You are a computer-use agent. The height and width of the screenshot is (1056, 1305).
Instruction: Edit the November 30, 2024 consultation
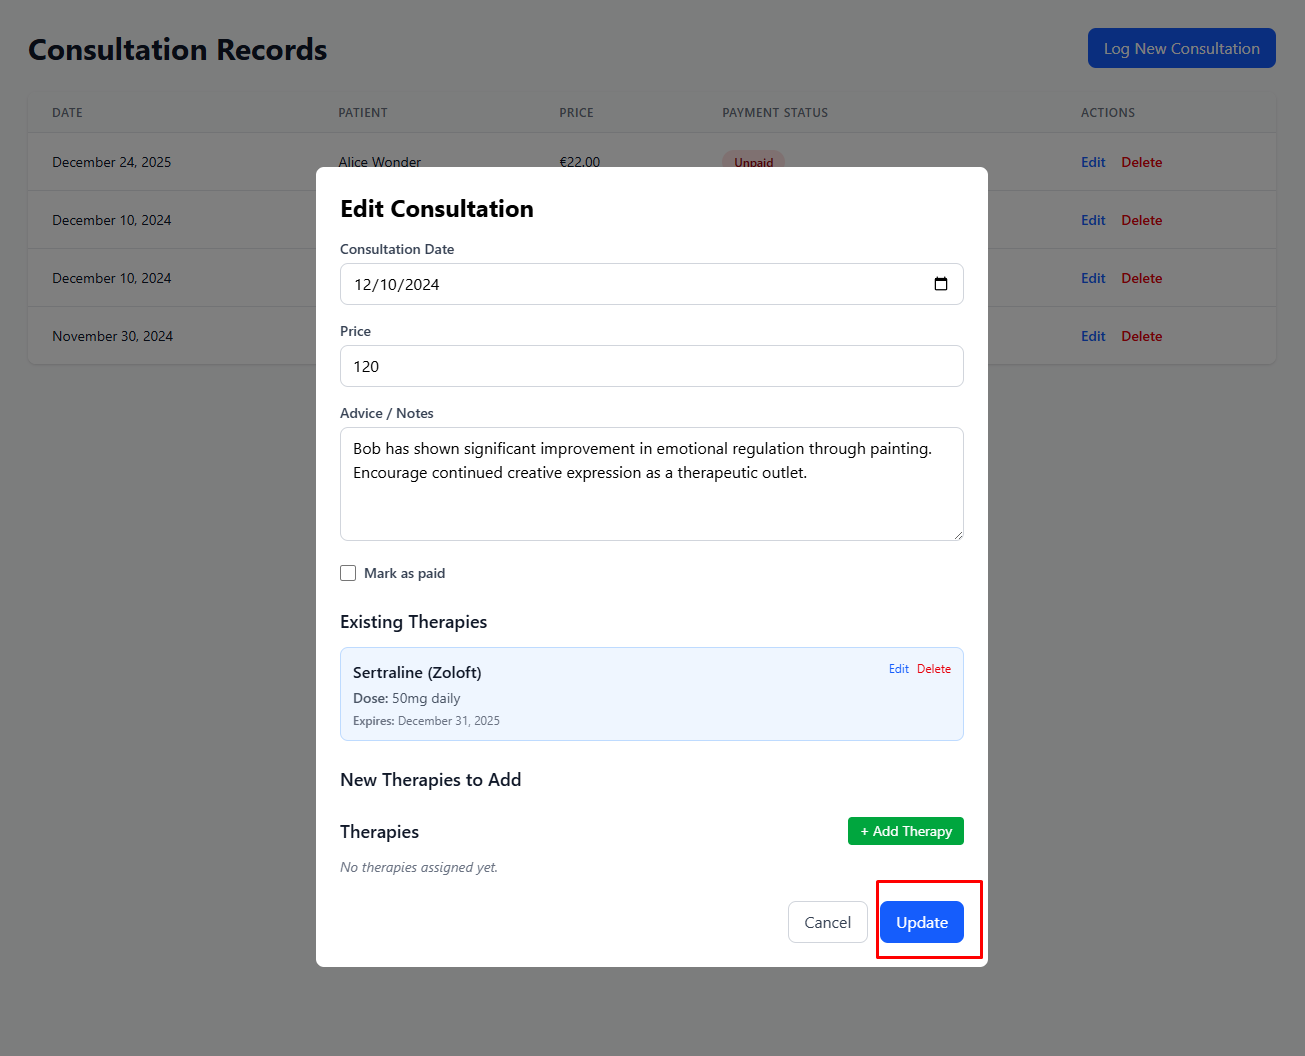1092,336
